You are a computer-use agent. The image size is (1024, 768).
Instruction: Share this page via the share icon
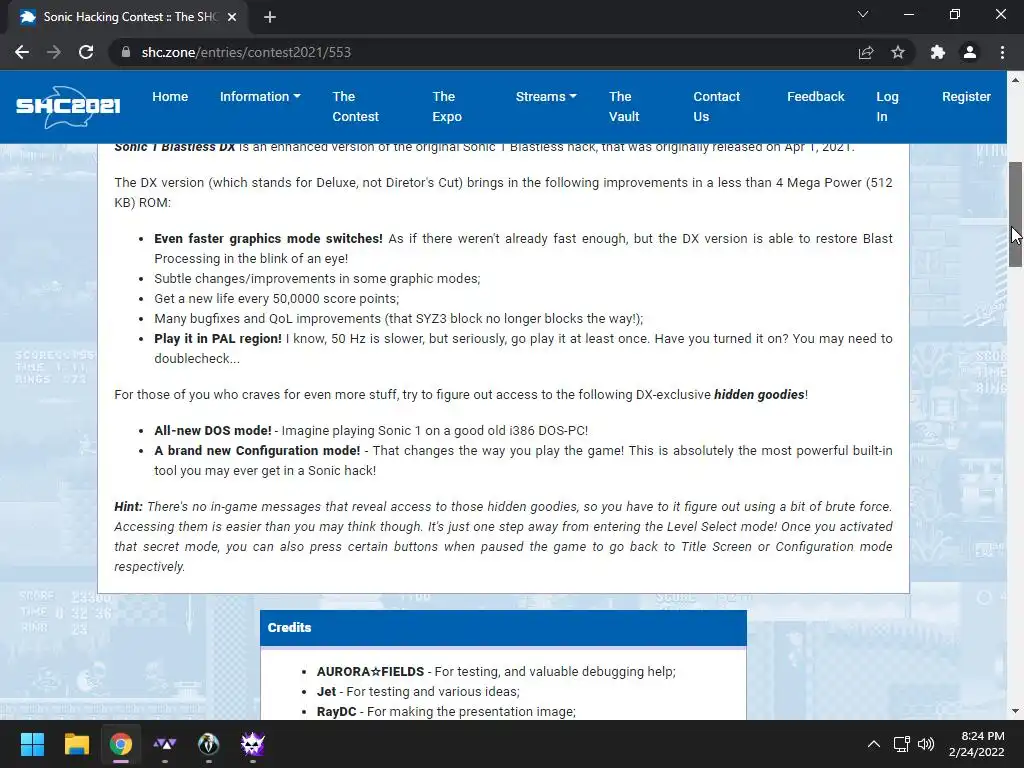[866, 52]
